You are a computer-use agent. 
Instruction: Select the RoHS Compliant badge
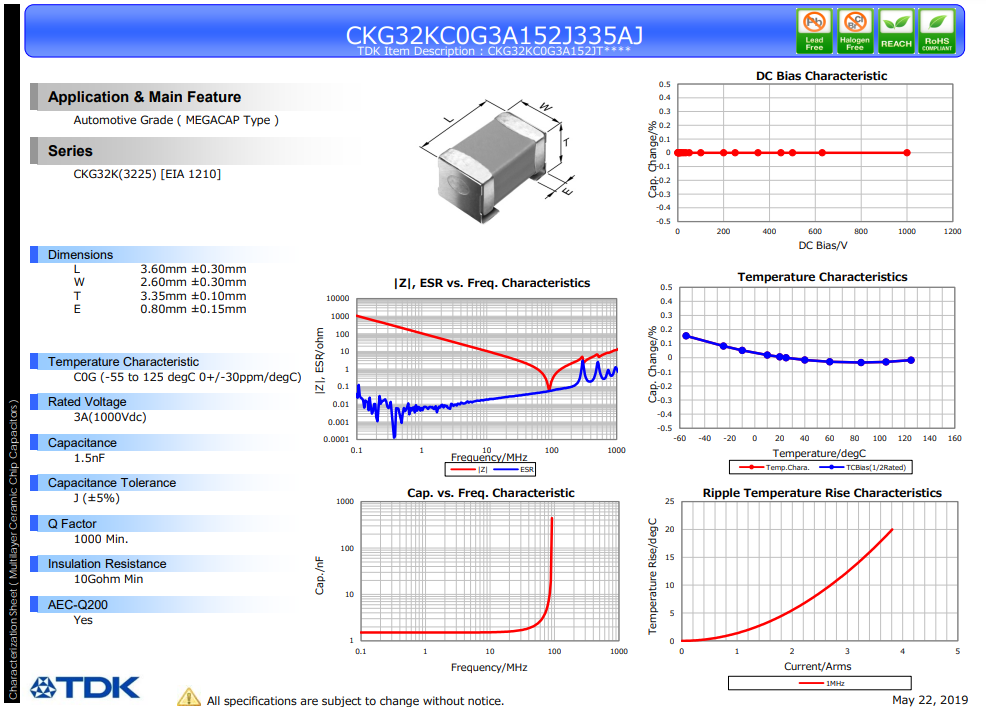click(x=936, y=31)
